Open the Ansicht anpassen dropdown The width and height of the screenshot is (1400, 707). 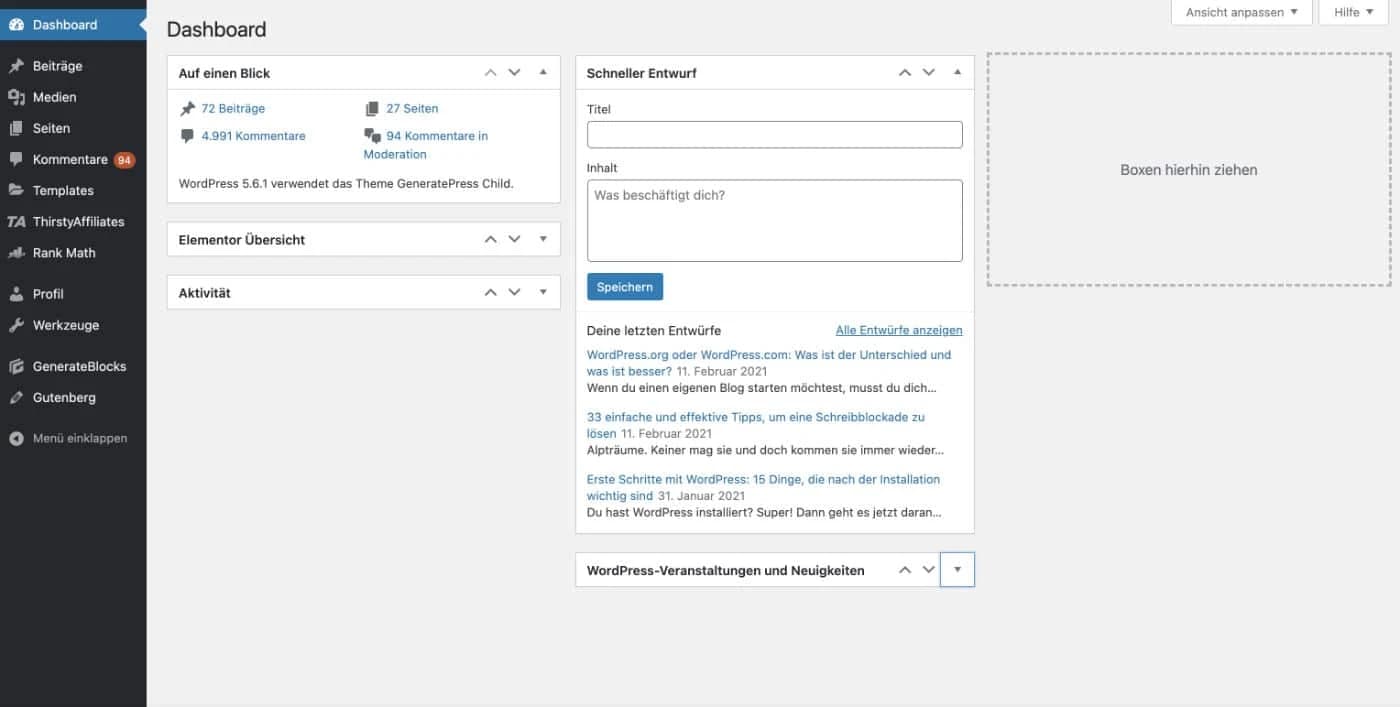[x=1241, y=12]
